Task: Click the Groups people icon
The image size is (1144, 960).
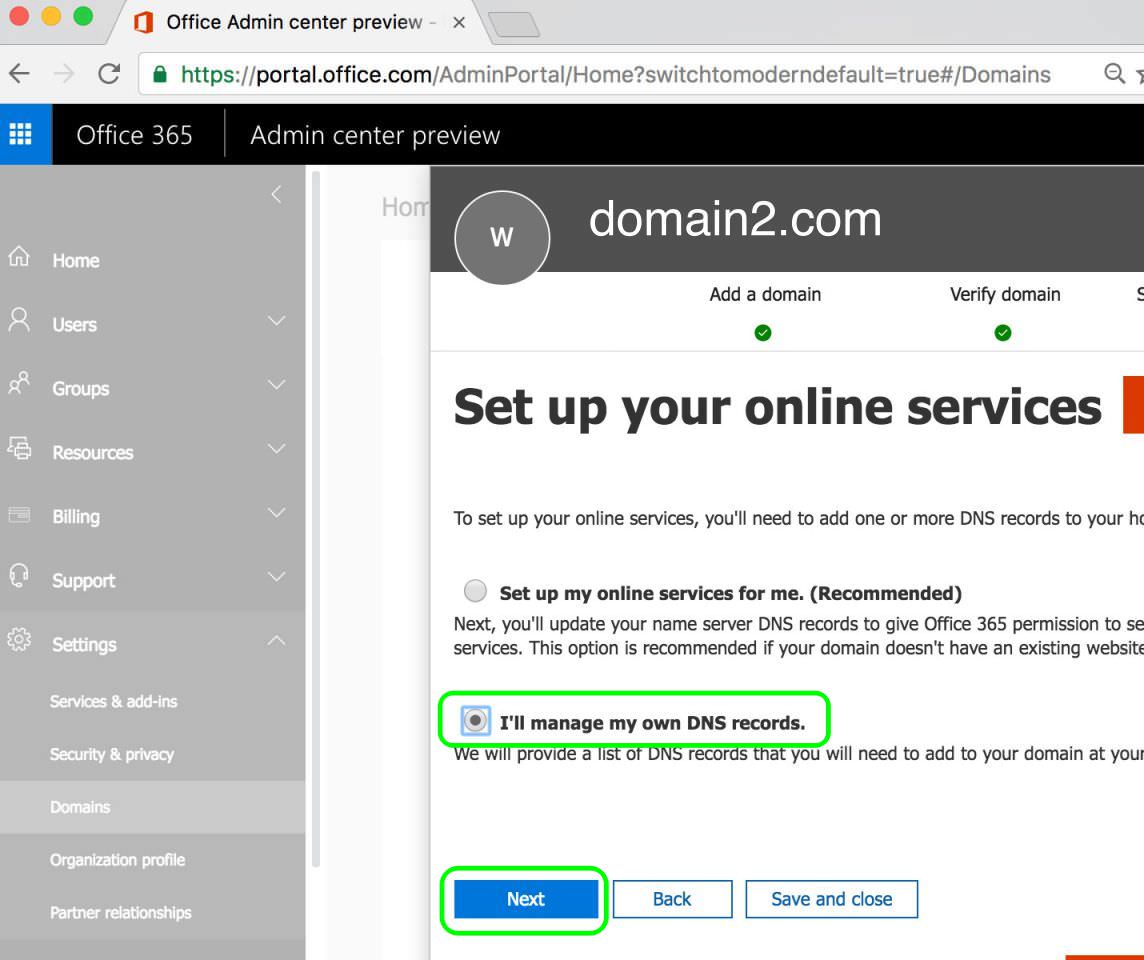Action: click(x=19, y=383)
